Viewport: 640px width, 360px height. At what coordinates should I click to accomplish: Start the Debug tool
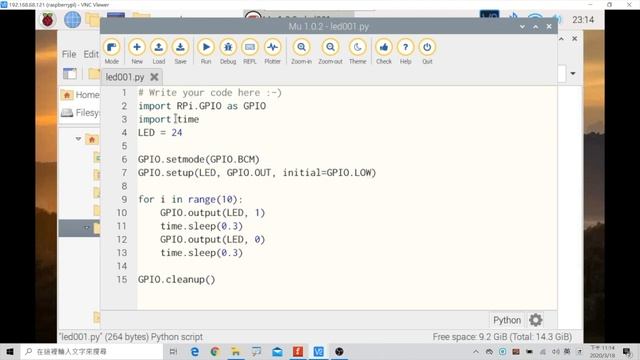pyautogui.click(x=228, y=51)
